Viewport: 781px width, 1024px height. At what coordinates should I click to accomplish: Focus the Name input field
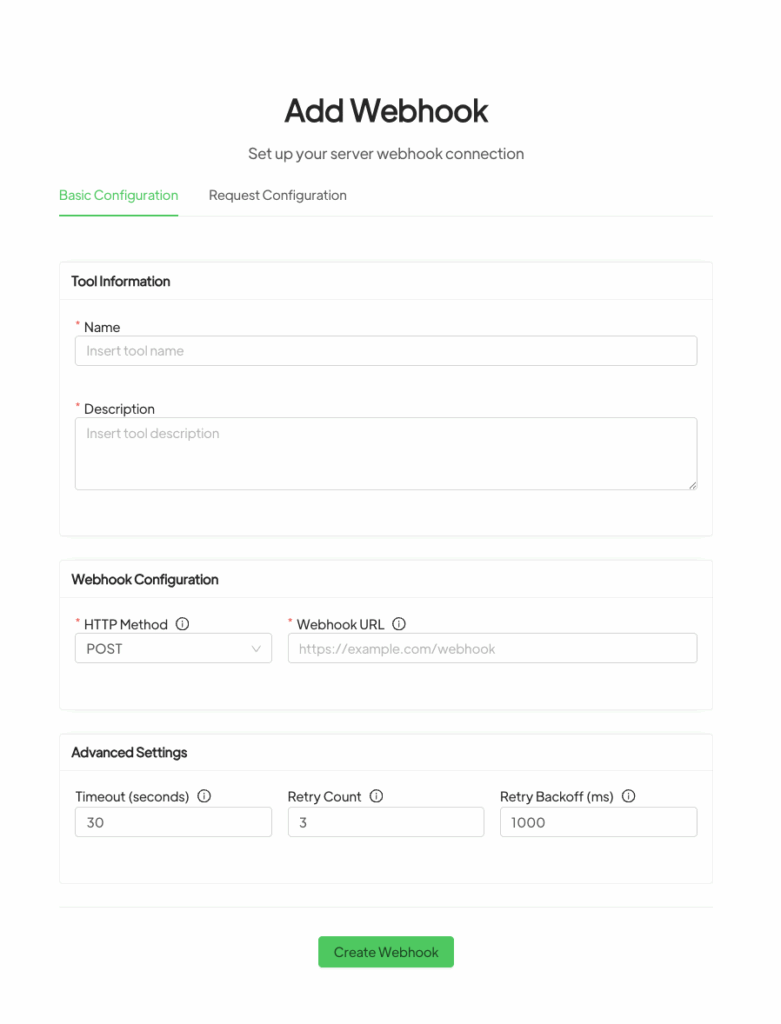(386, 351)
